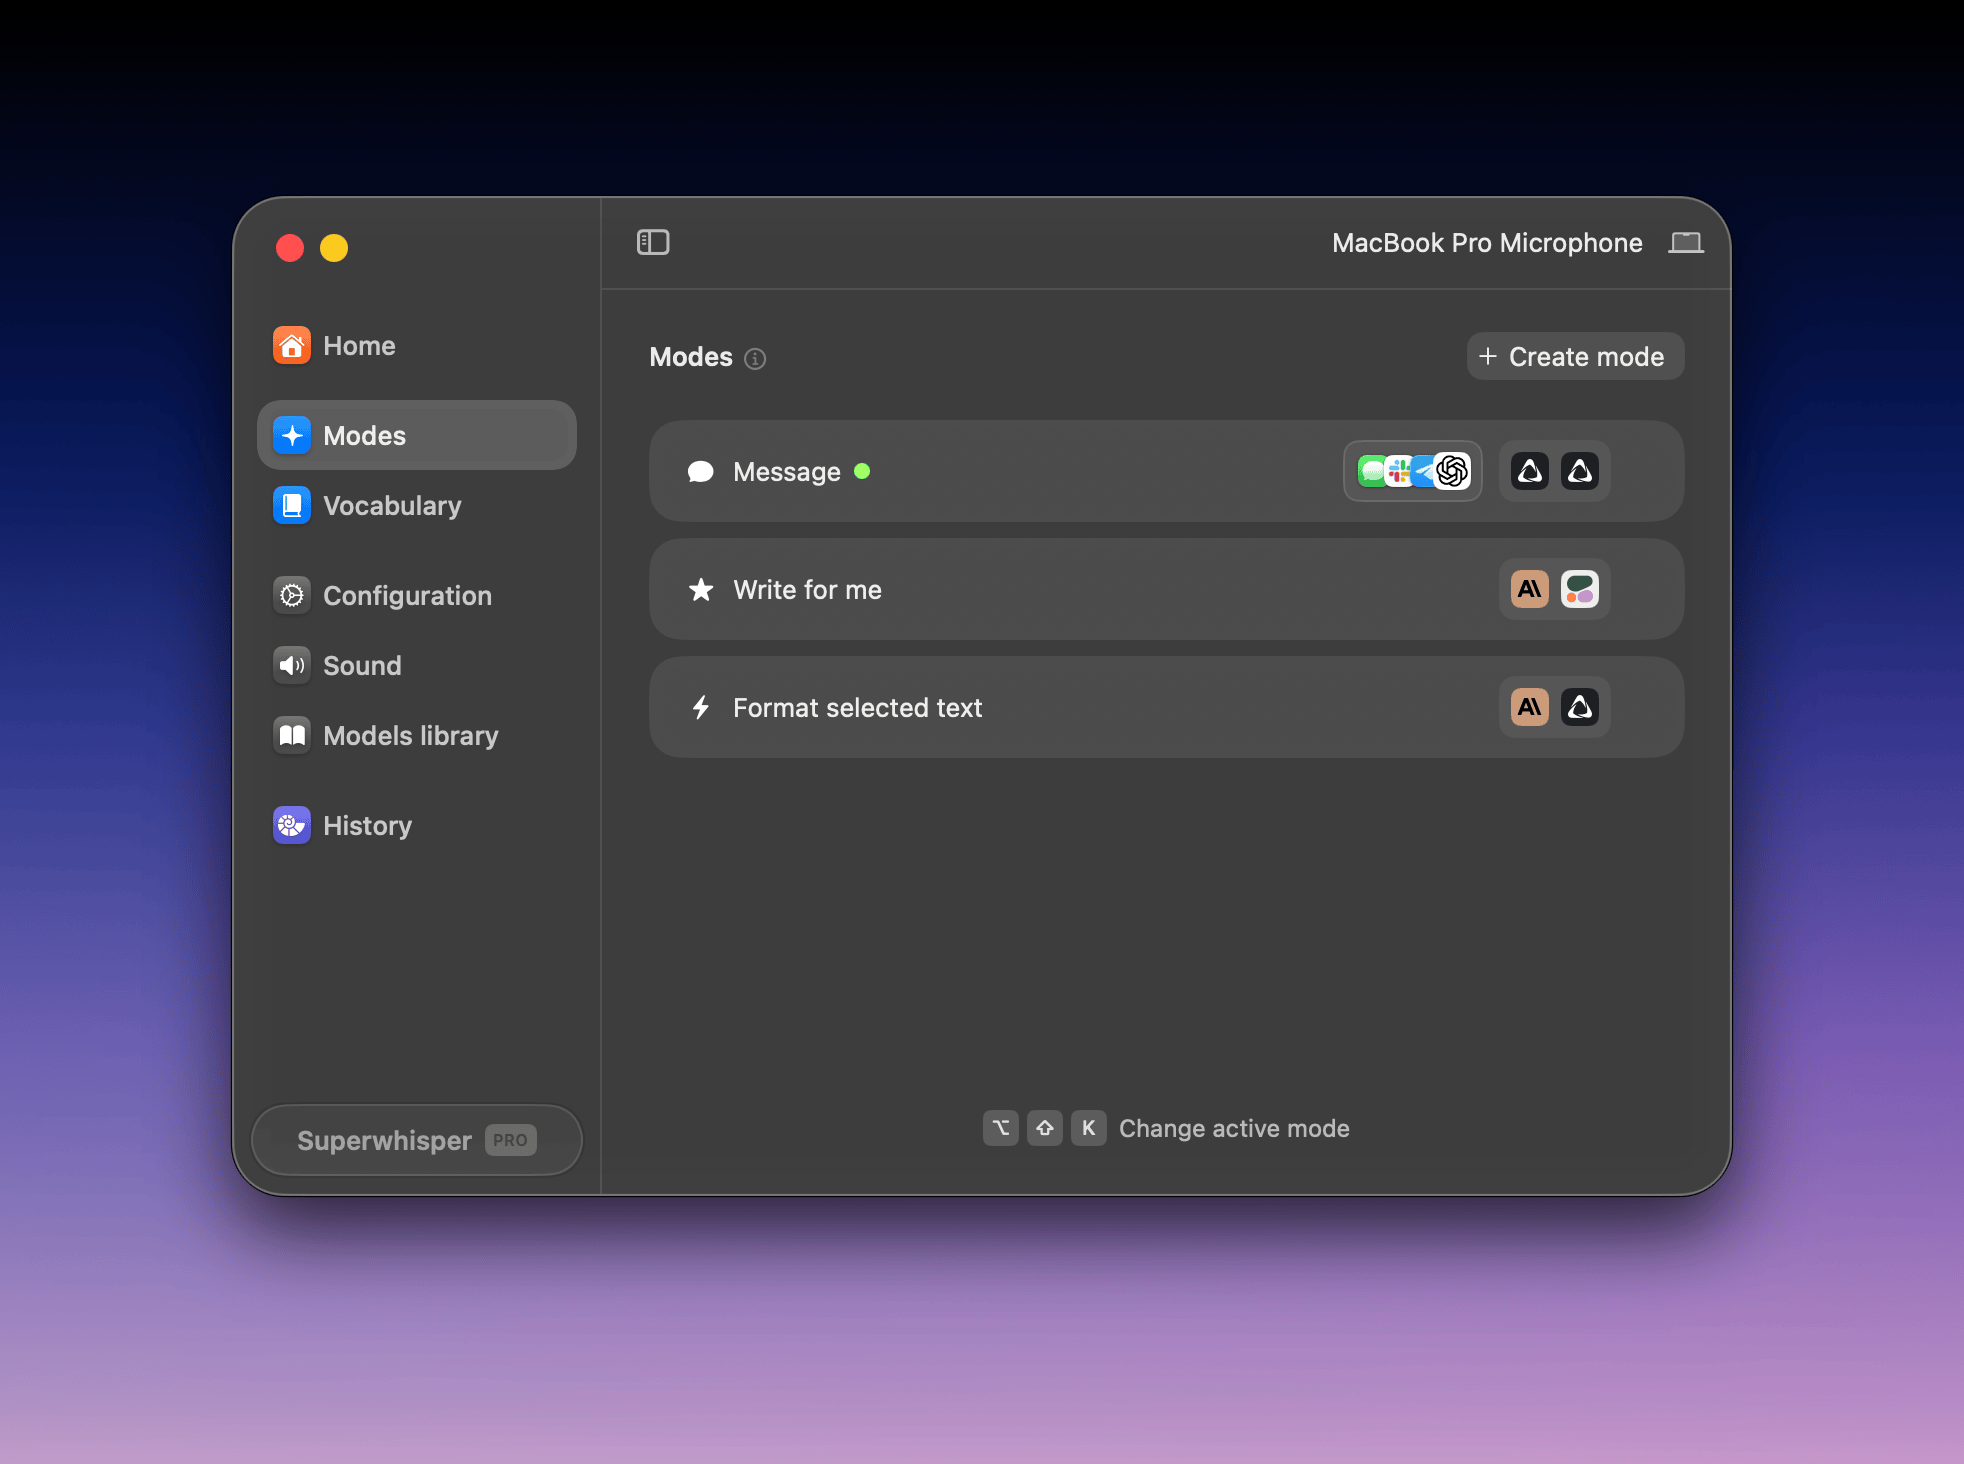Click the Anthropic icon in Write for me
Viewport: 1964px width, 1464px height.
(x=1530, y=589)
